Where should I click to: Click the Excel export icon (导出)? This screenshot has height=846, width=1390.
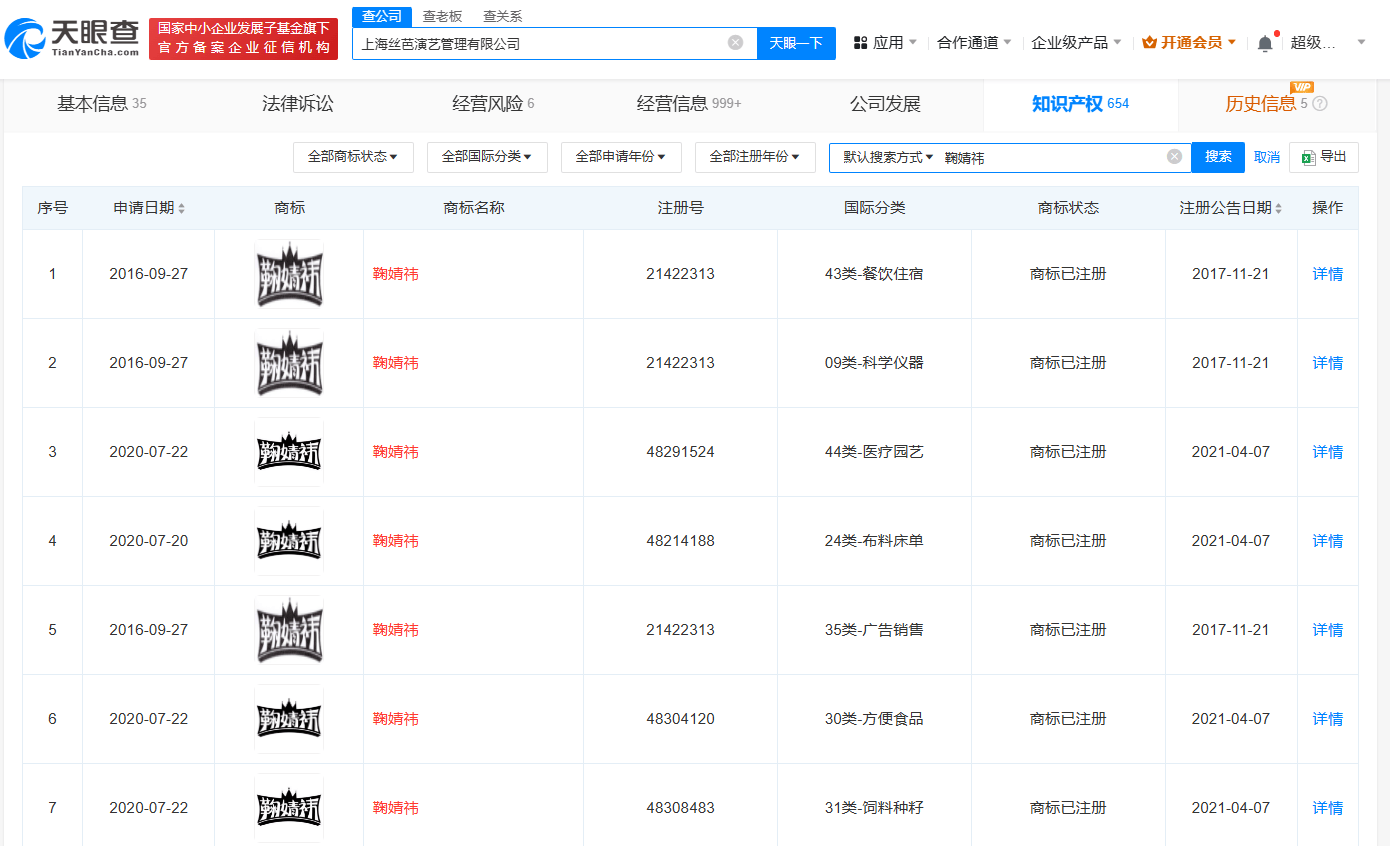[x=1308, y=157]
